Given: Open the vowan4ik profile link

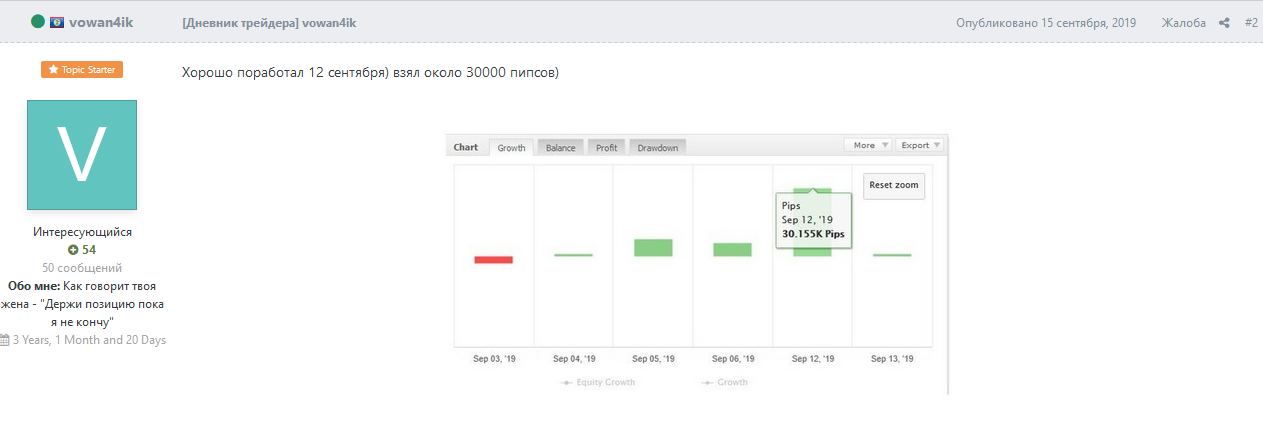Looking at the screenshot, I should coord(102,21).
